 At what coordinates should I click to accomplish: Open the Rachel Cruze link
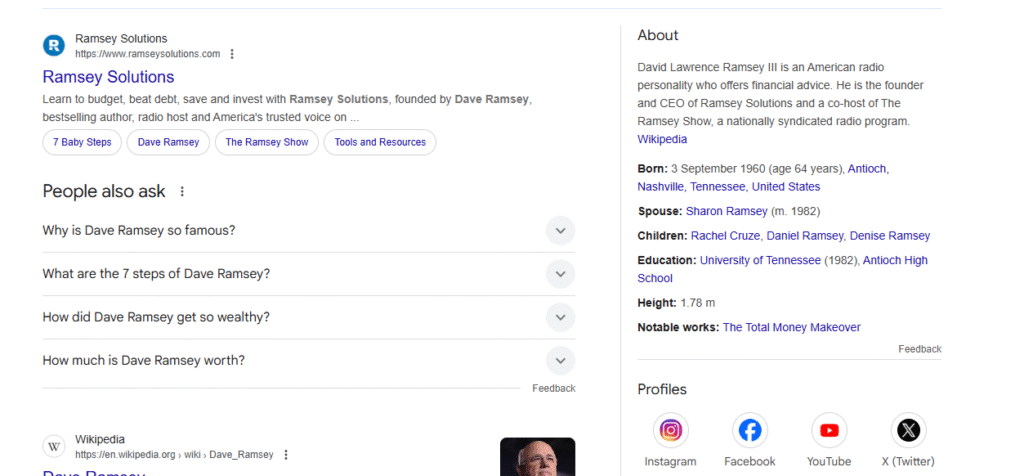726,236
